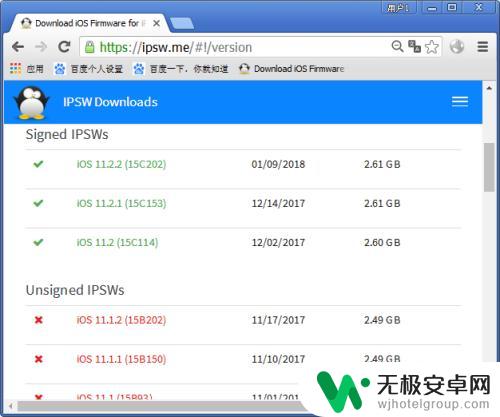Click size 2.61 GB for iOS 11.2.2
The image size is (500, 417).
coord(382,164)
